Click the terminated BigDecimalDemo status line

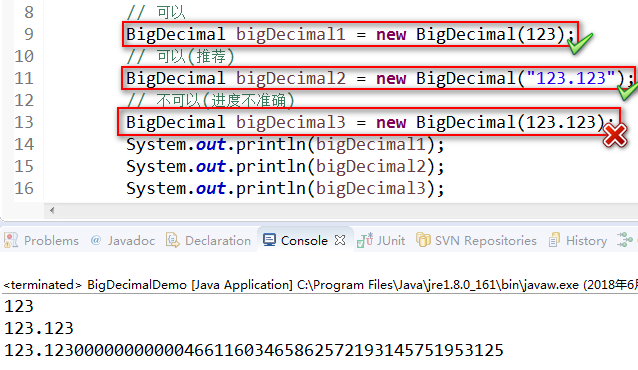pyautogui.click(x=320, y=285)
